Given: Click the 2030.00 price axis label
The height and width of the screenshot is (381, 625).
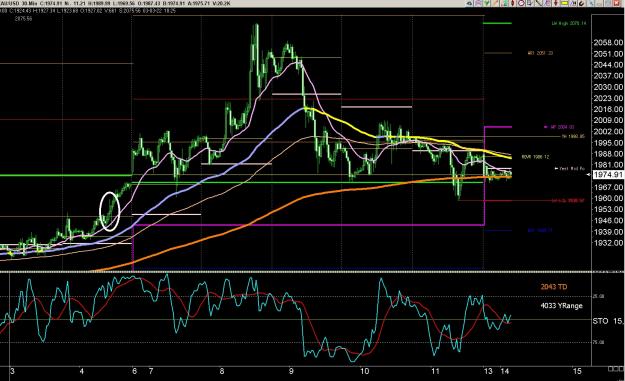Looking at the screenshot, I should tap(608, 87).
